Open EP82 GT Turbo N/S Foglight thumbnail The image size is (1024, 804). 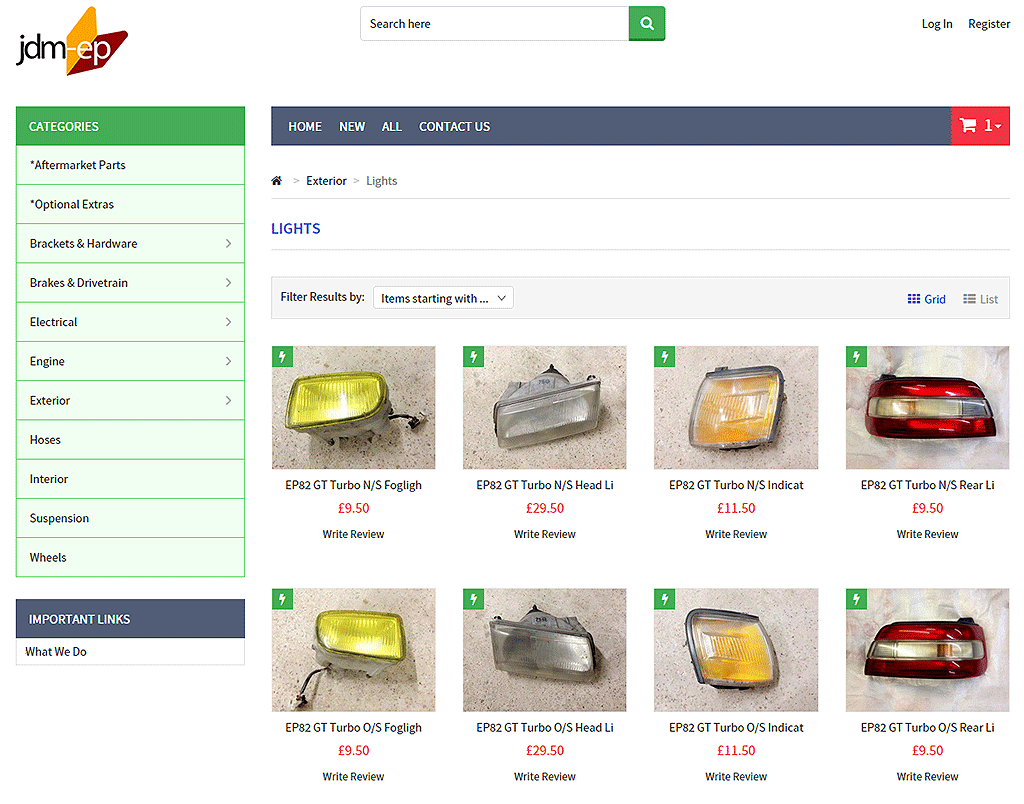353,408
